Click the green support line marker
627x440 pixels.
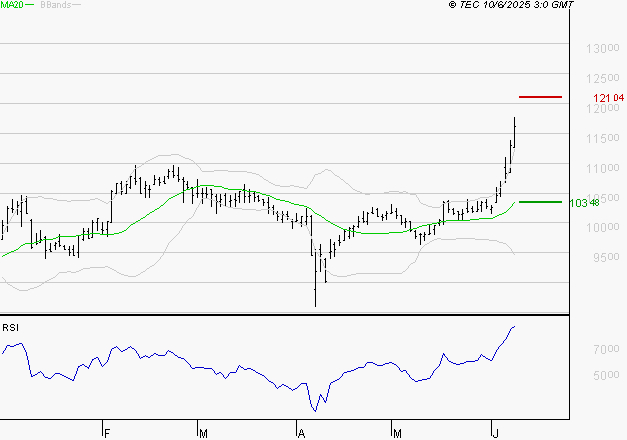click(540, 202)
